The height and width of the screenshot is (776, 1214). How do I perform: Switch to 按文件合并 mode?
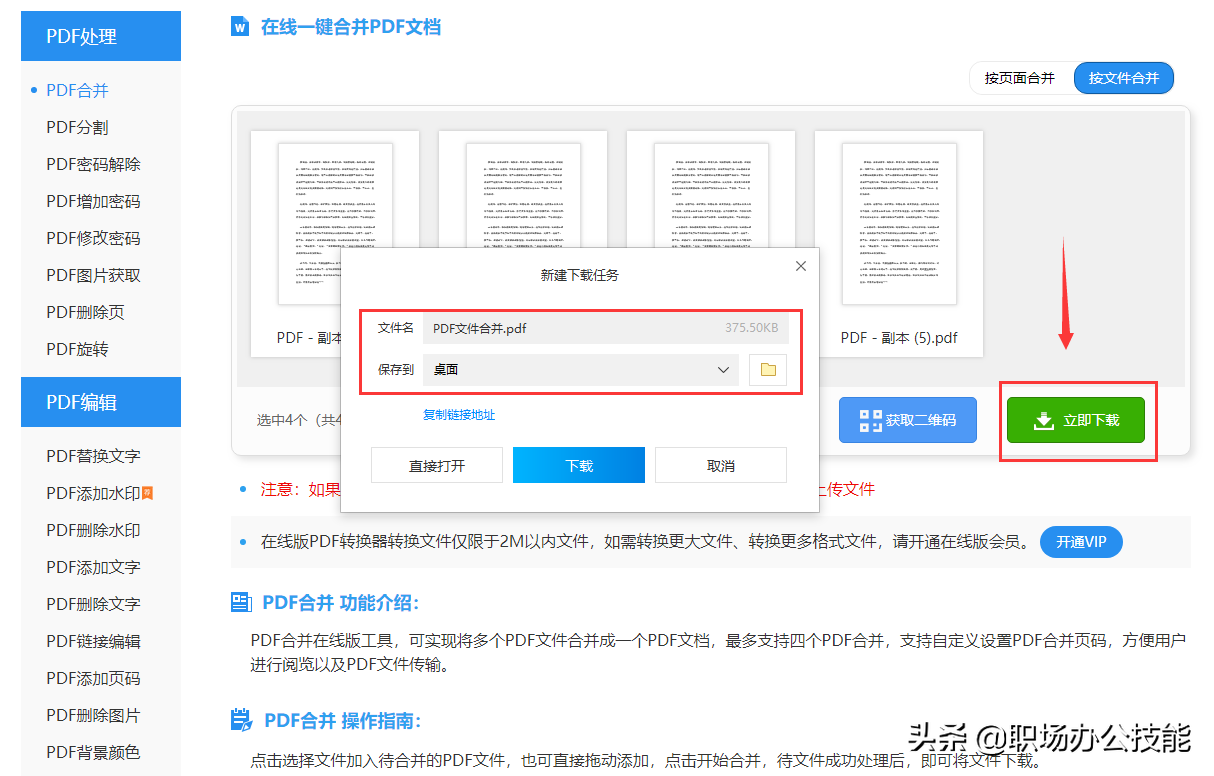pos(1124,78)
